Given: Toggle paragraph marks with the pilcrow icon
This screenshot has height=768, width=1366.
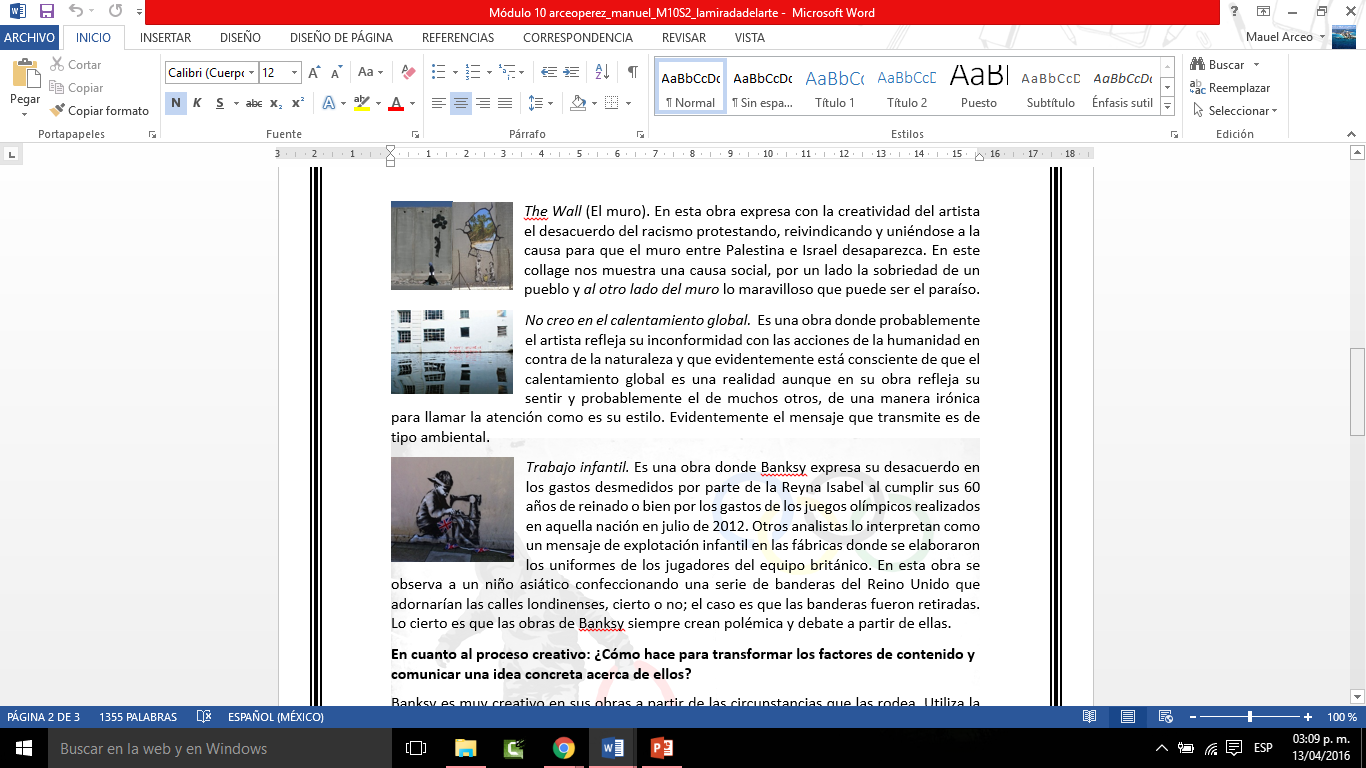Looking at the screenshot, I should [632, 72].
